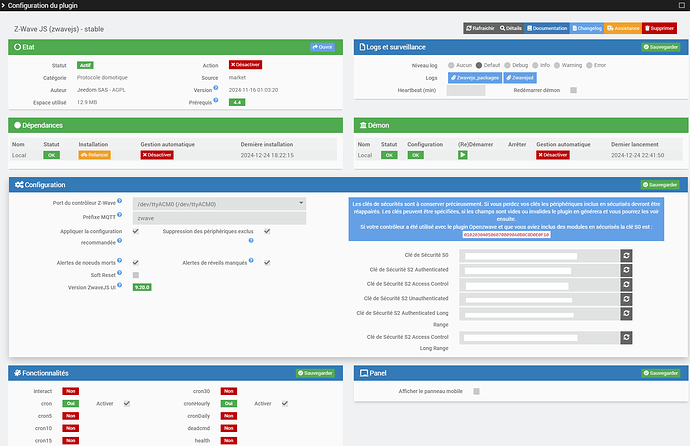690x446 pixels.
Task: Click the Heartbeat (min) input field
Action: click(466, 90)
